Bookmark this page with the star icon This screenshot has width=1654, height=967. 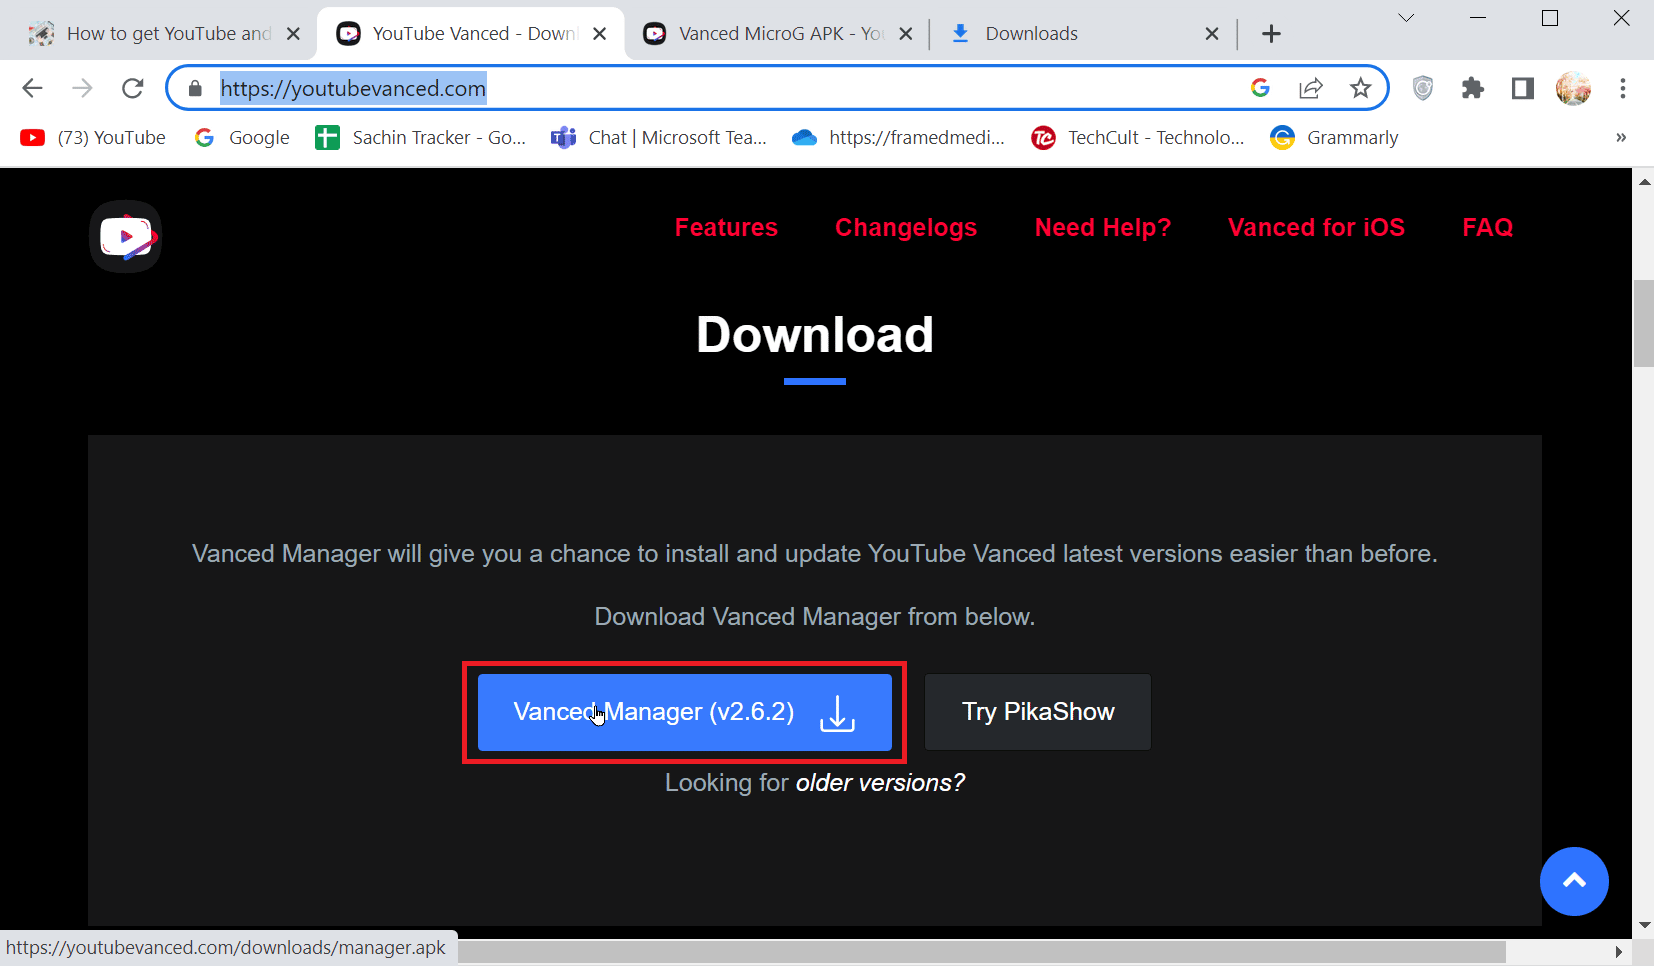[1360, 88]
